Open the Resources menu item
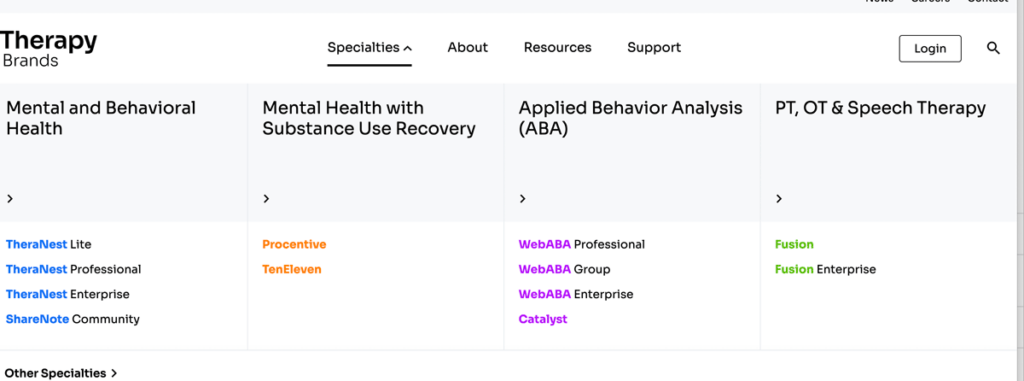The height and width of the screenshot is (381, 1024). point(558,48)
